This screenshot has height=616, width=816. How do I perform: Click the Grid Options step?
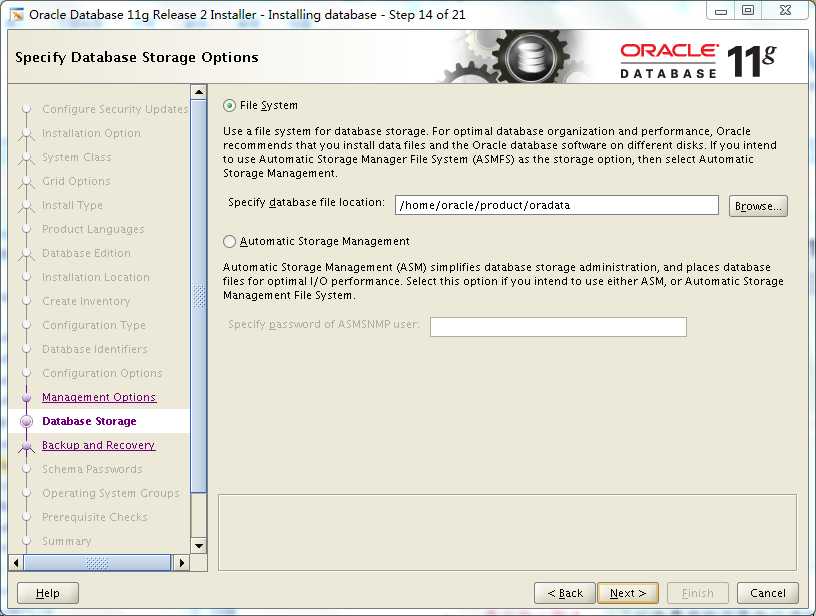point(76,181)
